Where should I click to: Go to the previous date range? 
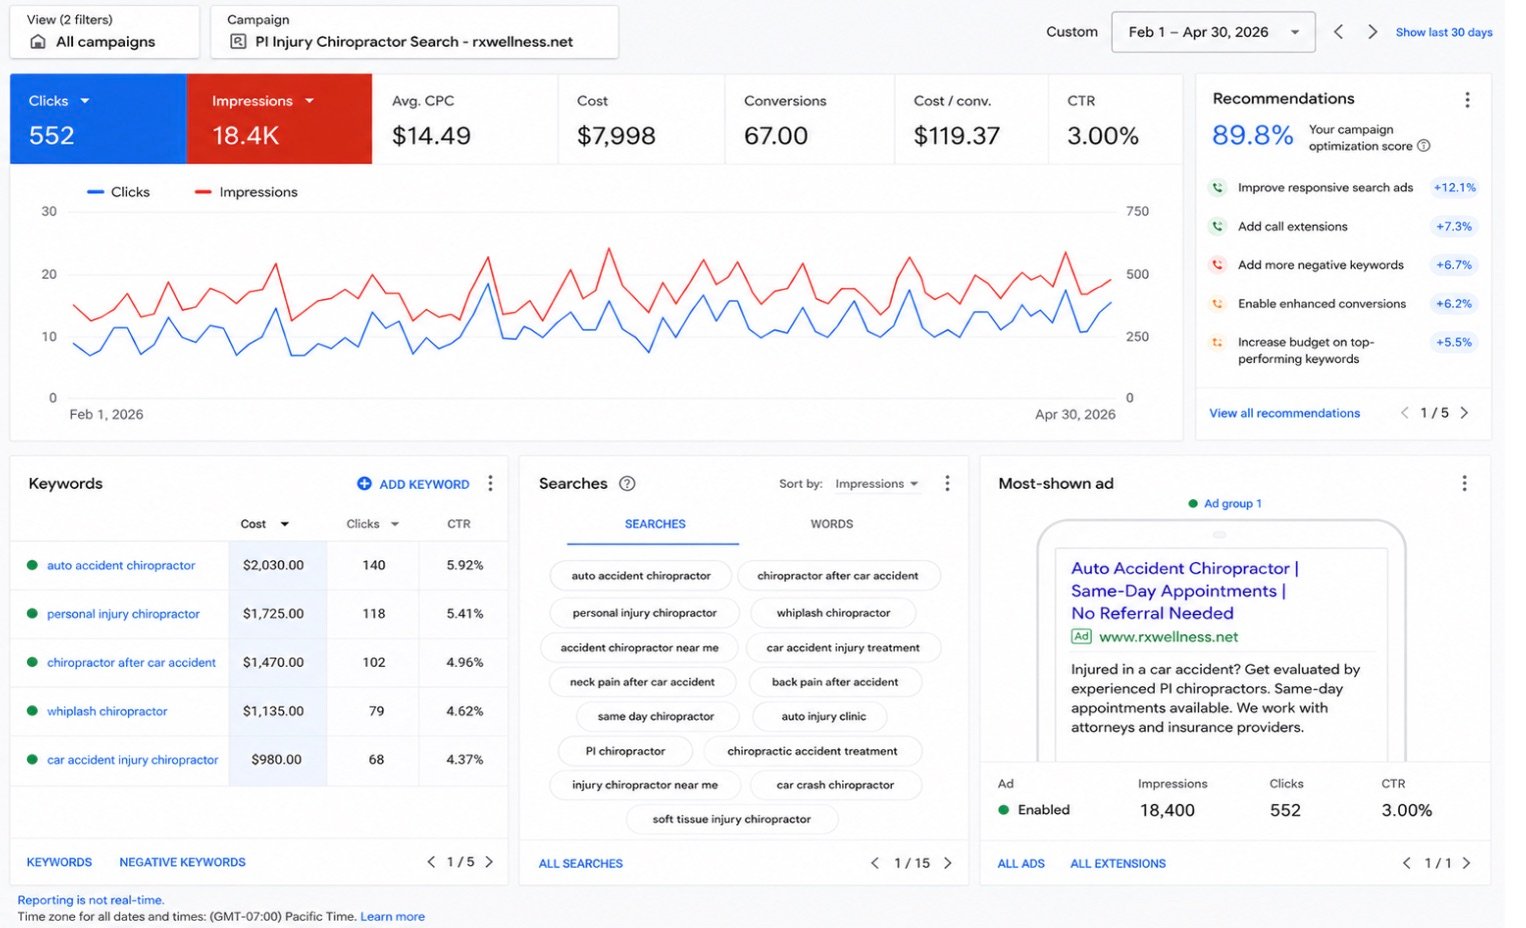point(1338,32)
